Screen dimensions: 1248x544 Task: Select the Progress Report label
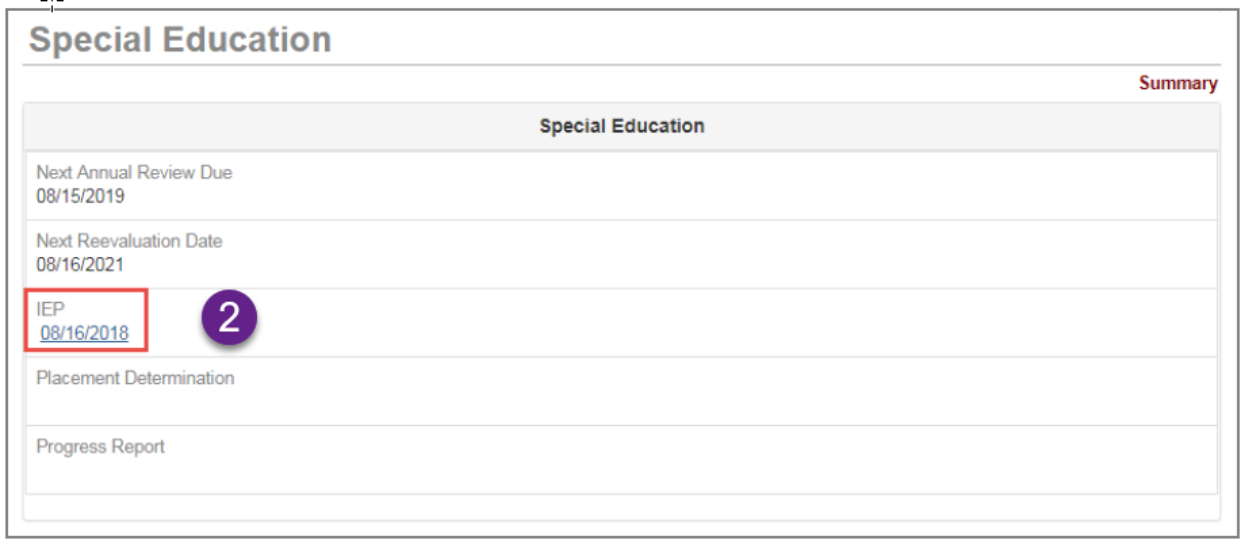point(100,447)
